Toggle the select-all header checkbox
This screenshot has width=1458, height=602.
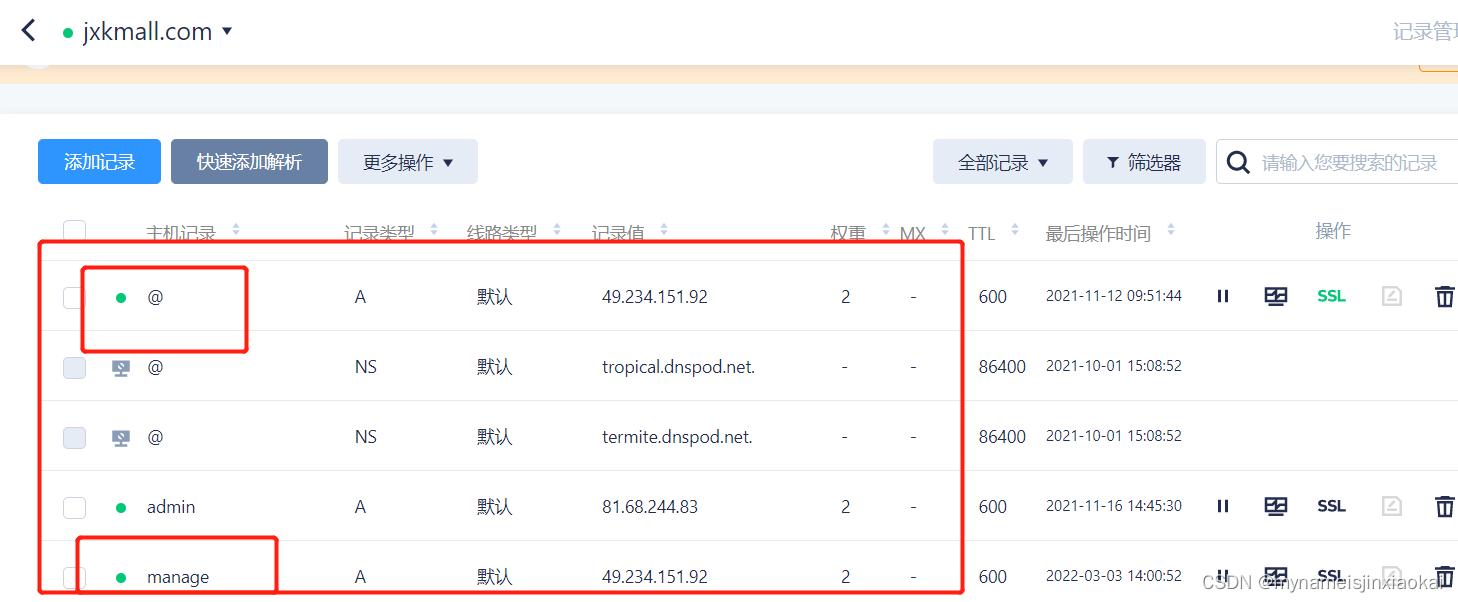[74, 232]
